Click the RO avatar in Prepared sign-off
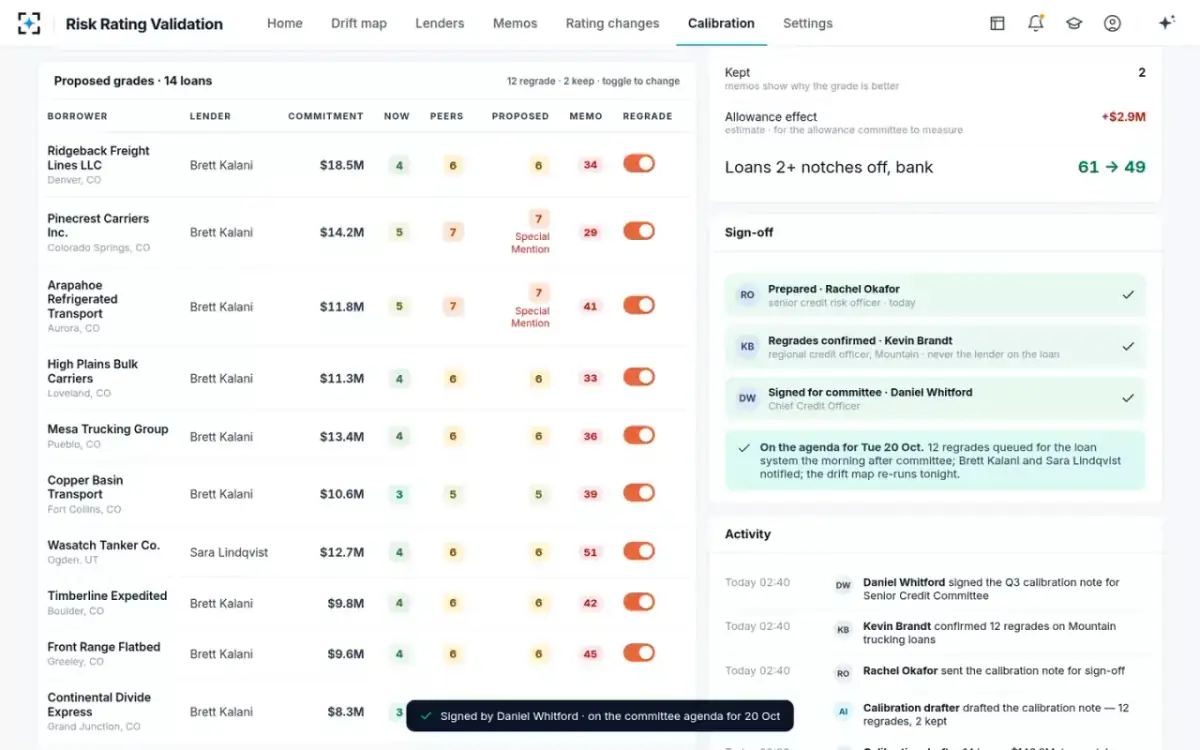Screen dimensions: 1200x750 [747, 295]
